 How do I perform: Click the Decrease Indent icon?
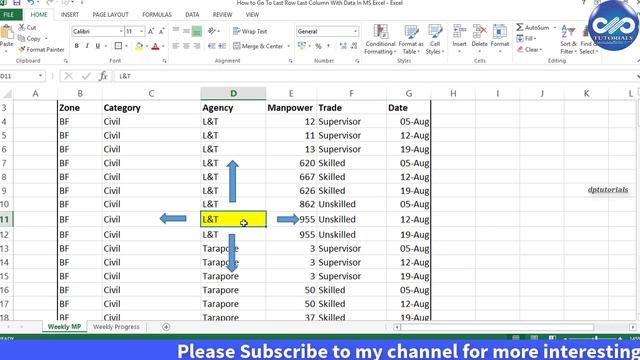[x=211, y=46]
